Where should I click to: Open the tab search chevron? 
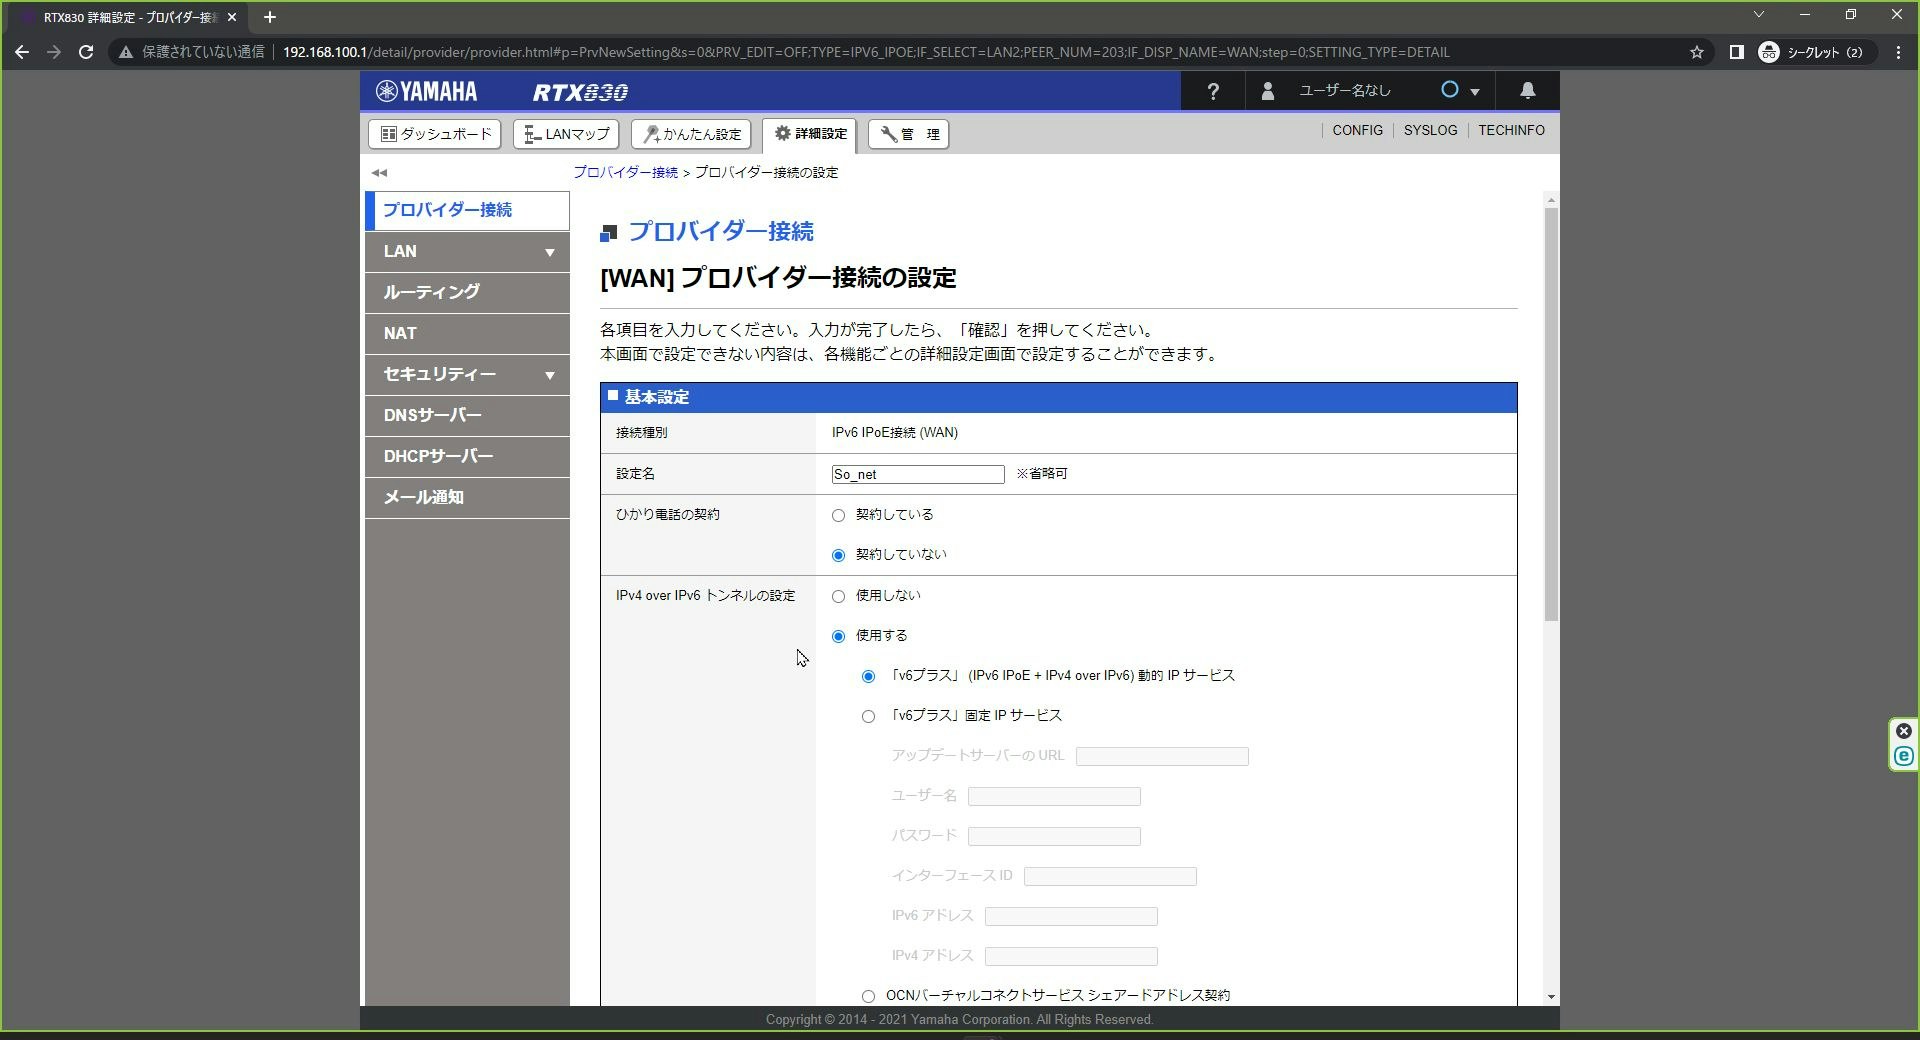click(1759, 15)
